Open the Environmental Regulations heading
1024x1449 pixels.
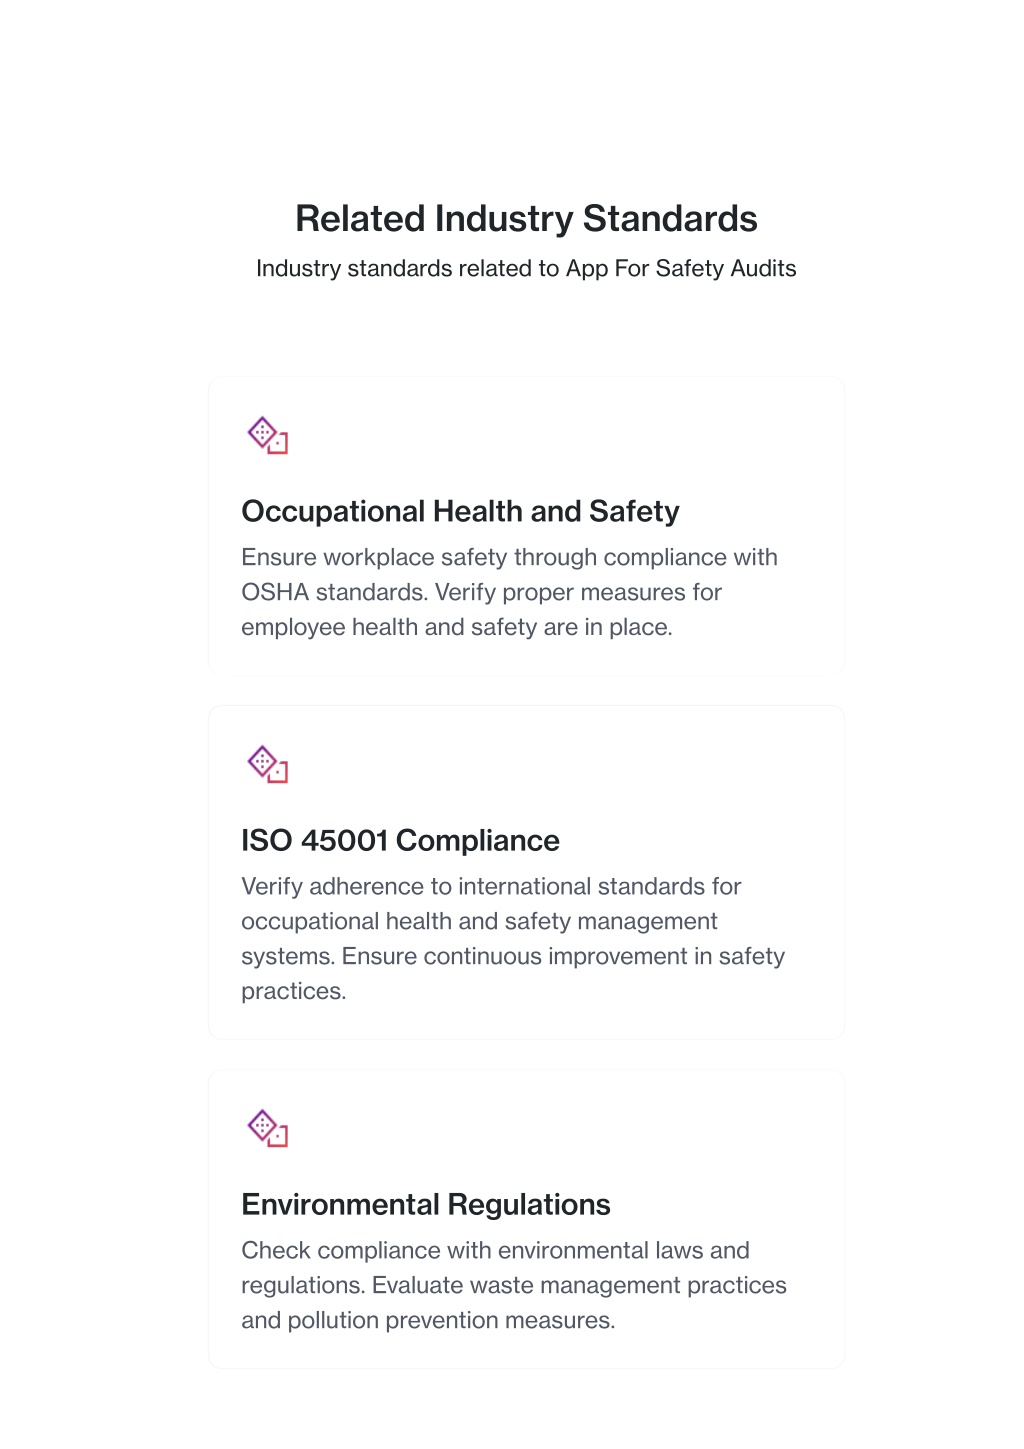426,1204
